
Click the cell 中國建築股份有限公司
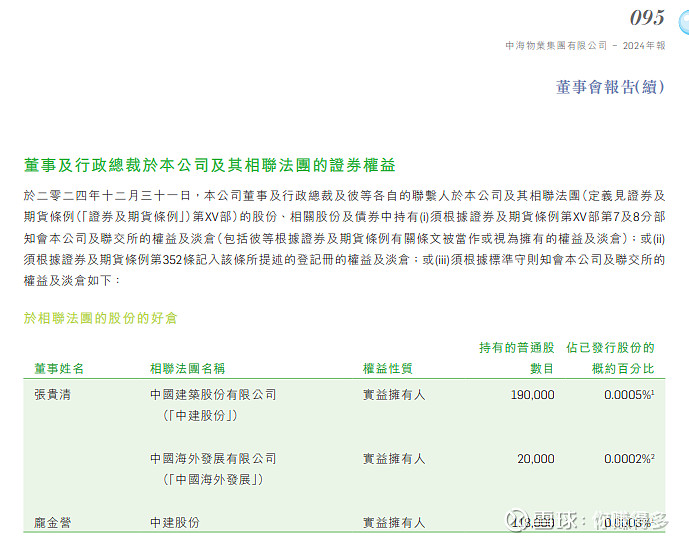(213, 394)
